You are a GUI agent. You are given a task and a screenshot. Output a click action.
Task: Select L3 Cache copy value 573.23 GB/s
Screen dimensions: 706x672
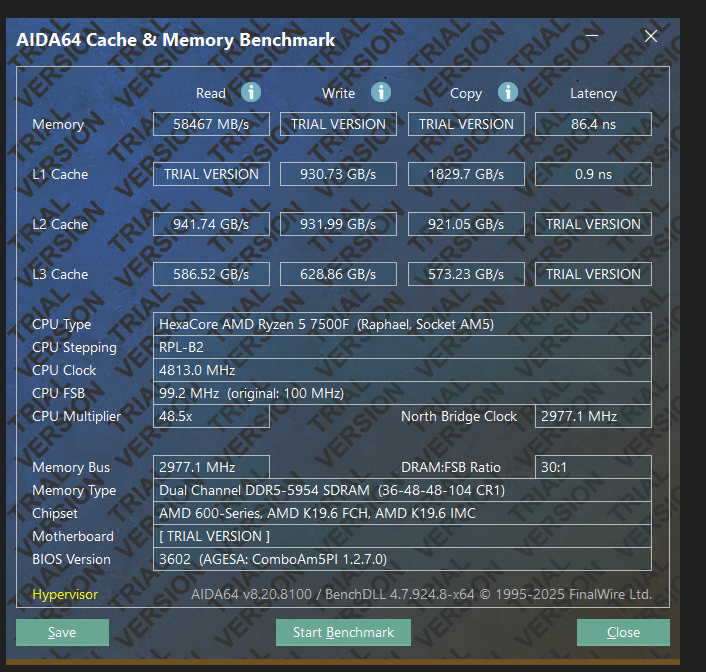[466, 274]
